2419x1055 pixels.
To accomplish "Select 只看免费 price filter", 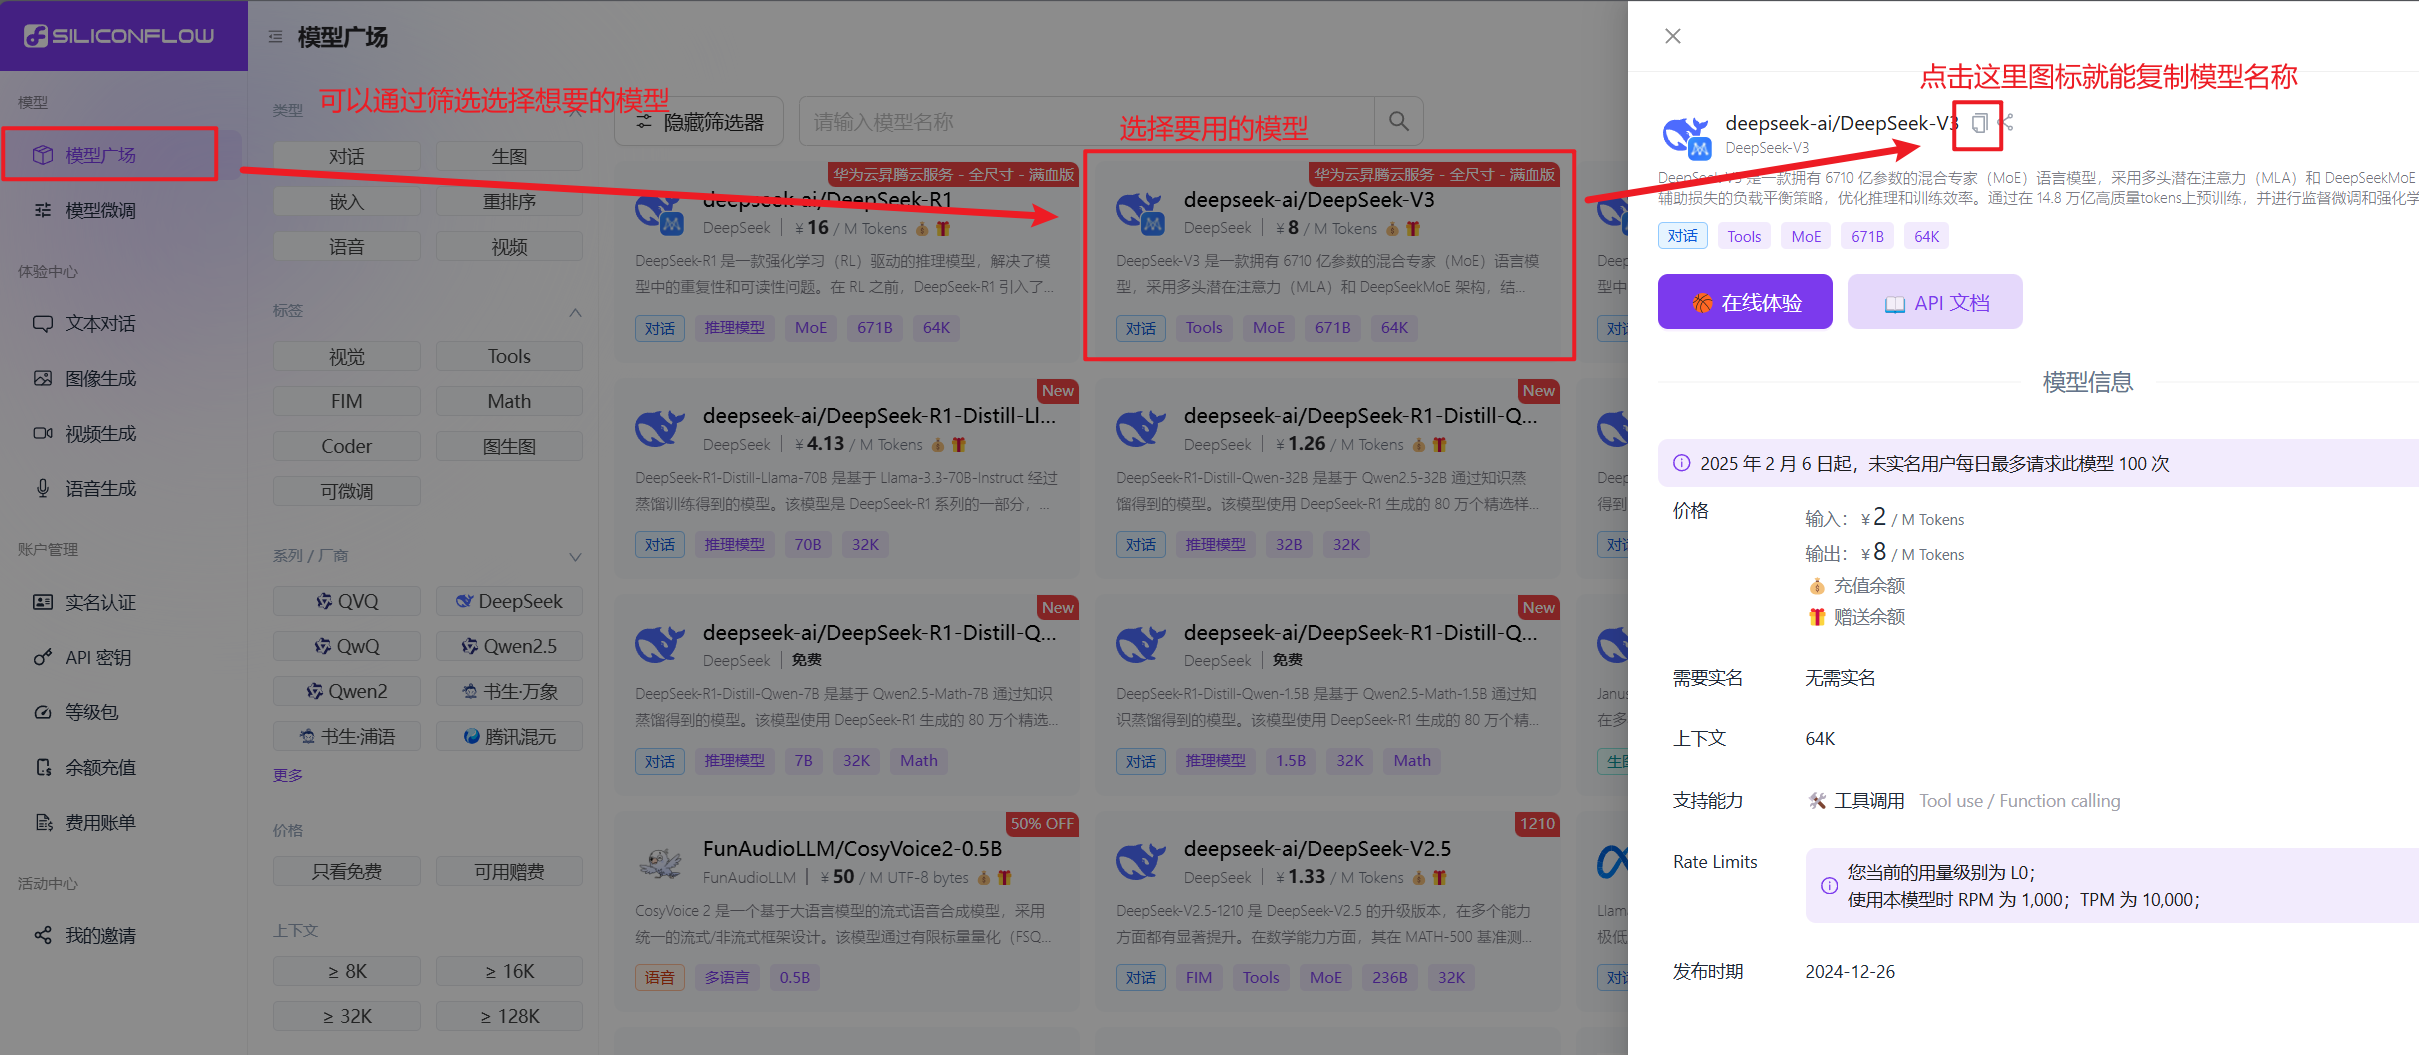I will point(347,871).
